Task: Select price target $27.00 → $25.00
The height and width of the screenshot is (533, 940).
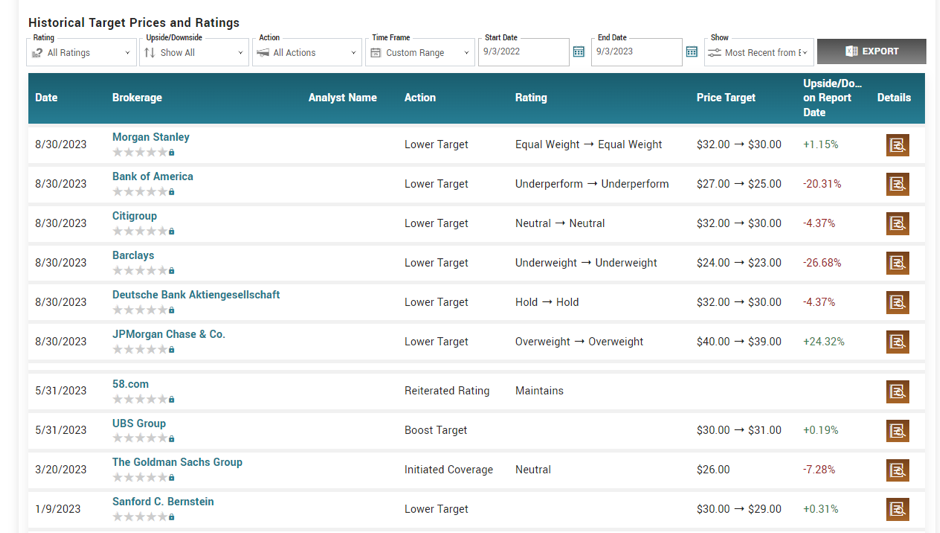Action: coord(739,184)
